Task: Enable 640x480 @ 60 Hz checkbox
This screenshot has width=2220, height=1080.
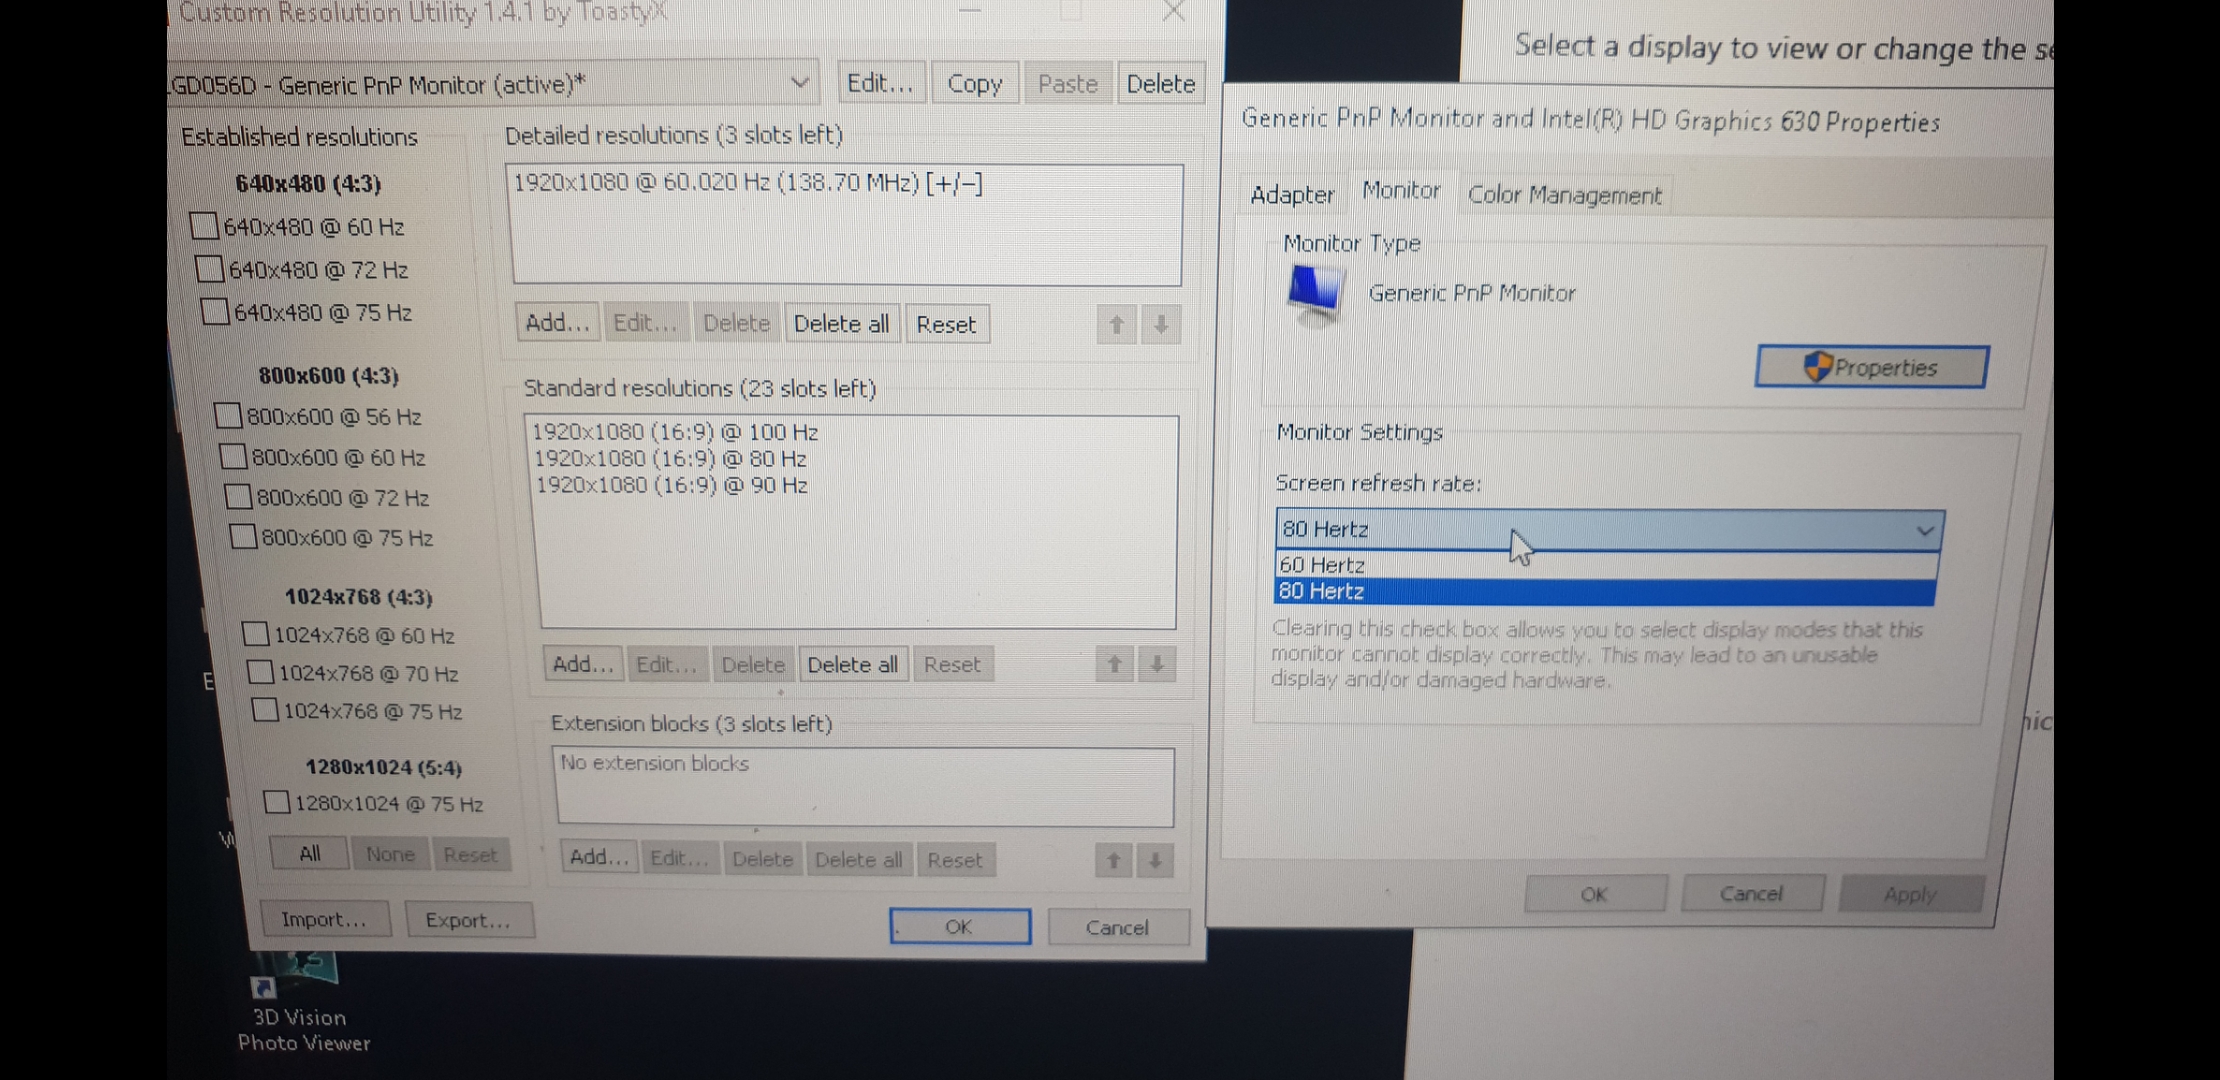Action: pyautogui.click(x=204, y=226)
